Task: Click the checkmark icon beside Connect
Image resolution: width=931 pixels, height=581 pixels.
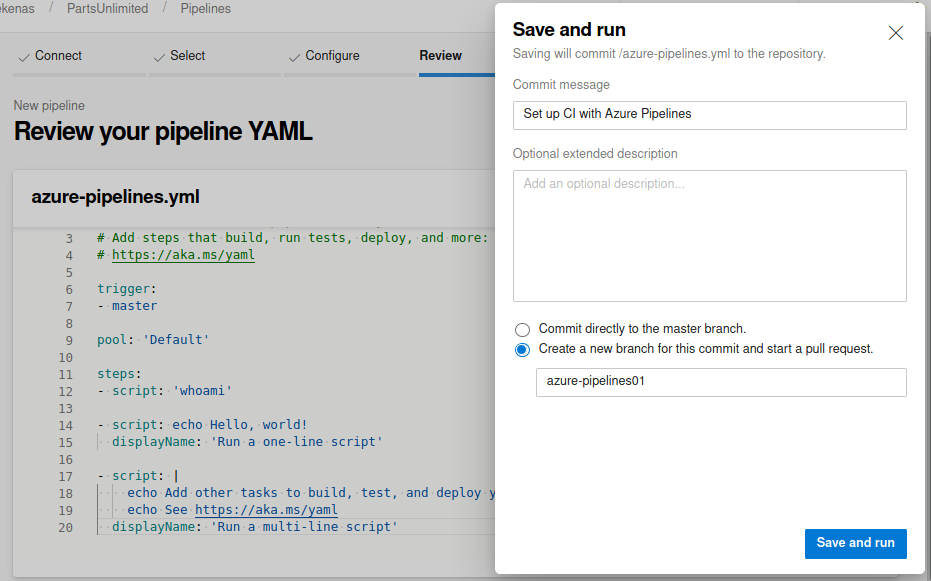Action: click(24, 58)
